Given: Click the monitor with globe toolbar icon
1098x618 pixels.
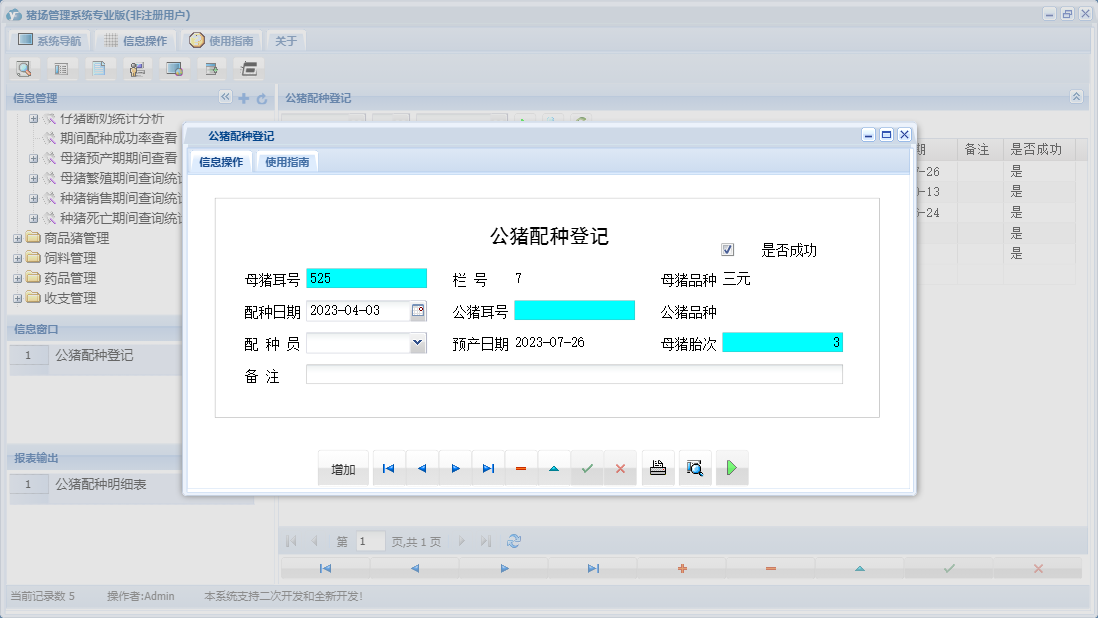Looking at the screenshot, I should 174,68.
